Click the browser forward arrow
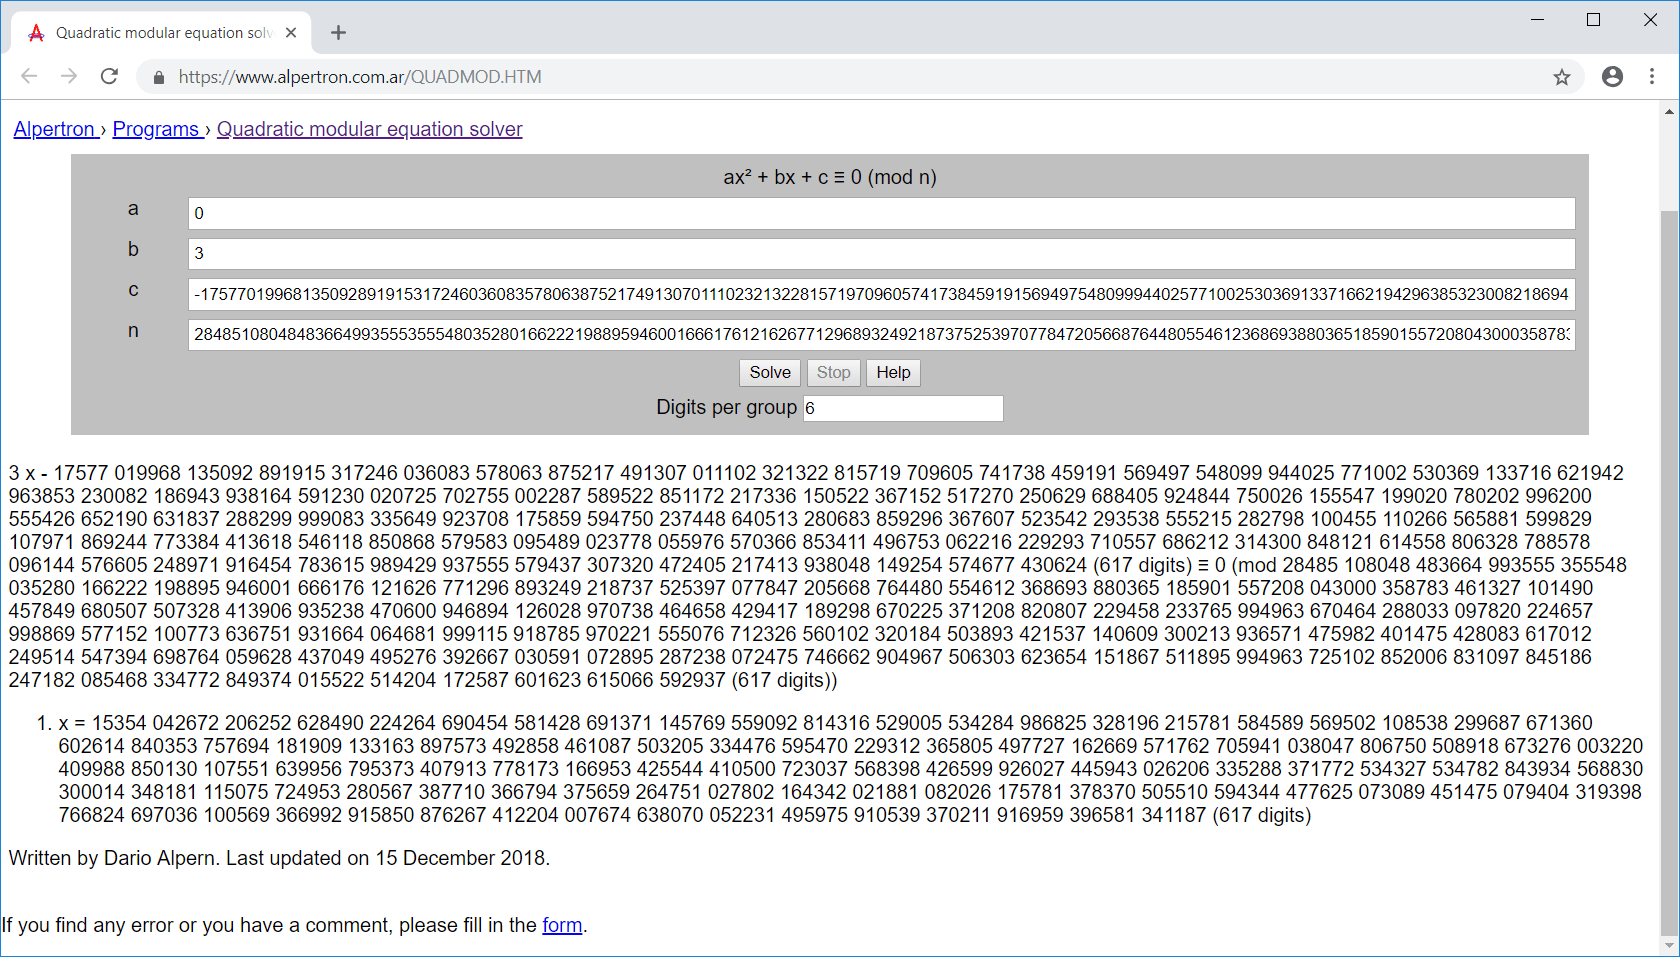Viewport: 1680px width, 957px height. click(x=69, y=77)
